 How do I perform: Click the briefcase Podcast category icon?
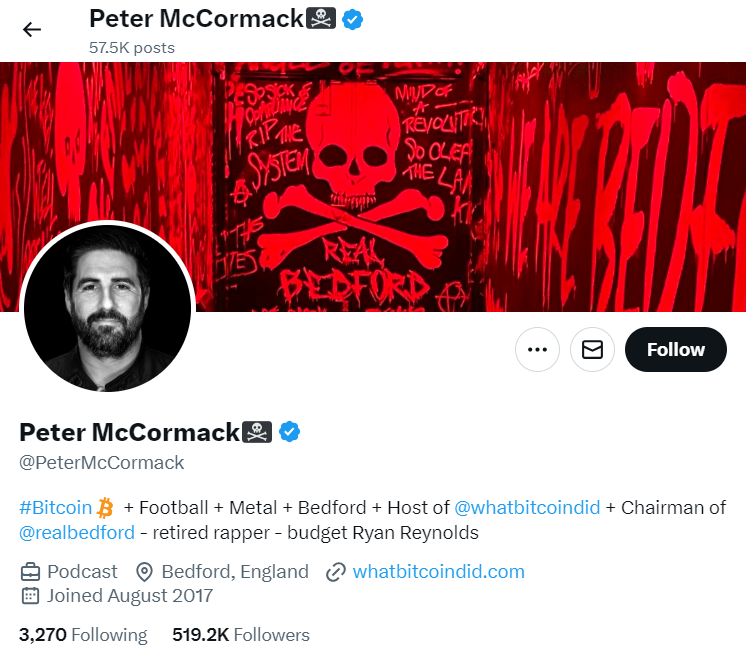point(30,572)
